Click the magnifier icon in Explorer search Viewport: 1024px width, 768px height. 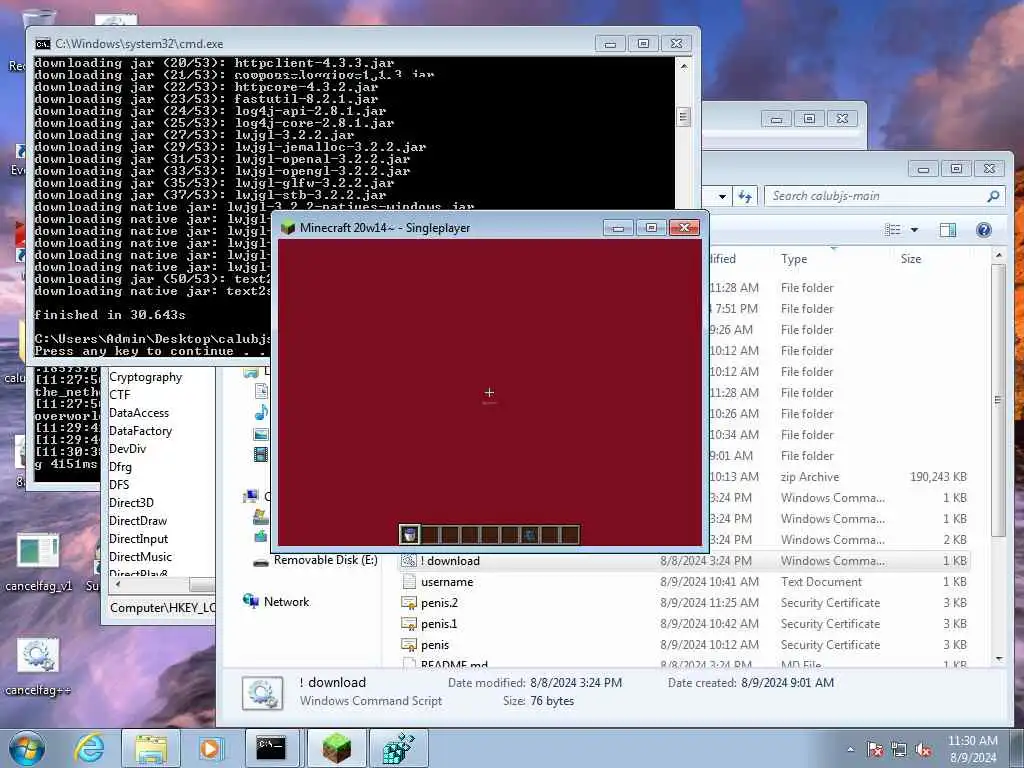click(993, 196)
